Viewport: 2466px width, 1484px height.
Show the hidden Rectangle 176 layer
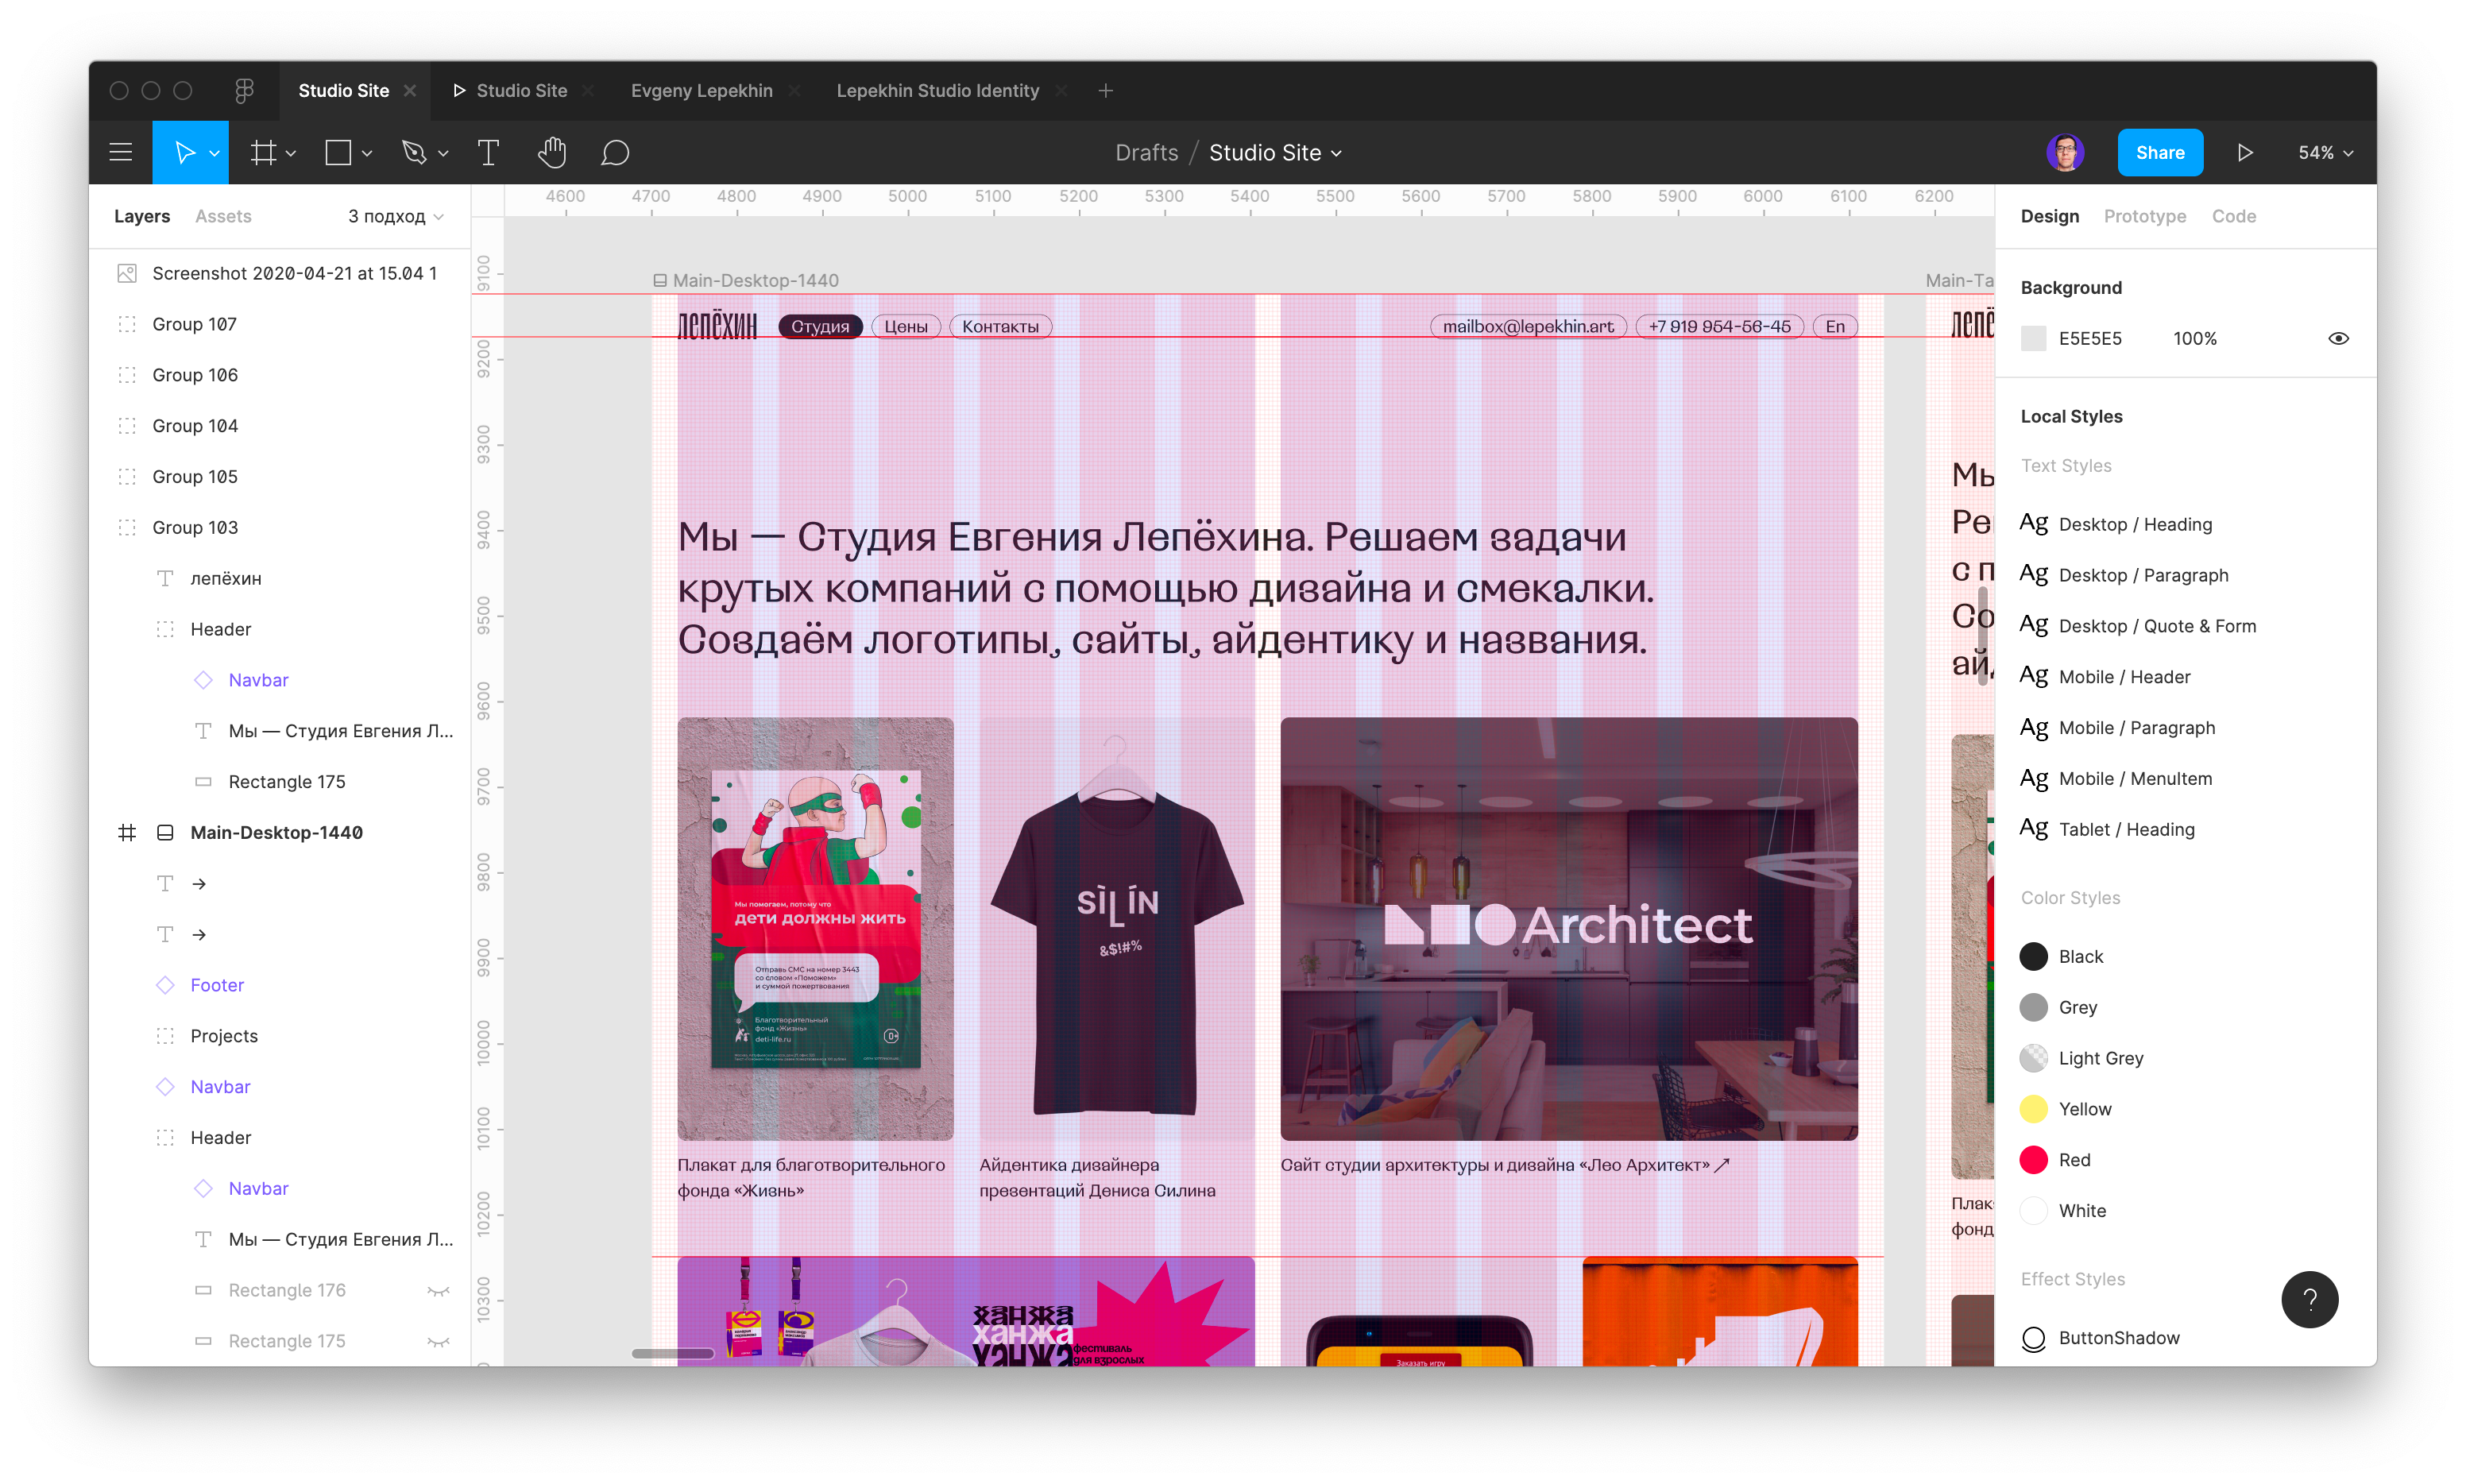(x=438, y=1290)
